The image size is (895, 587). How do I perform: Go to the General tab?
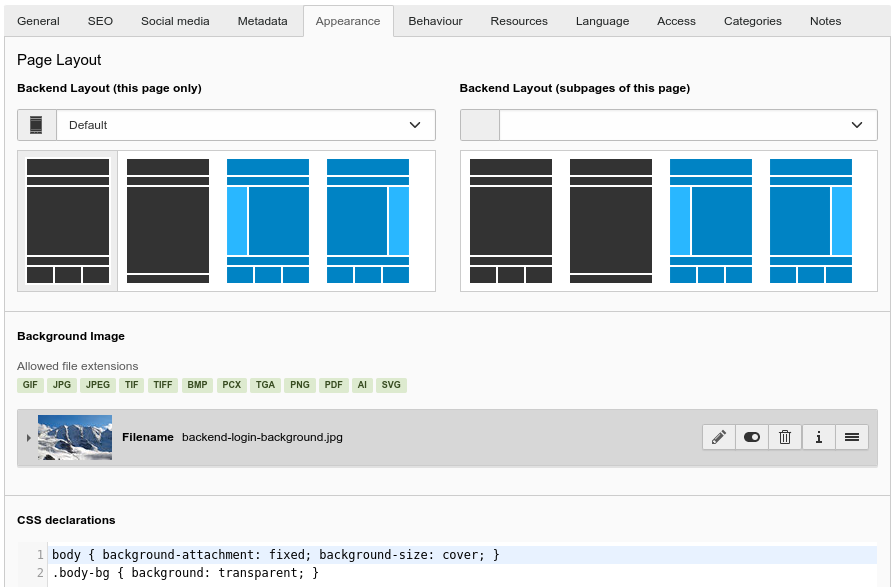(38, 20)
